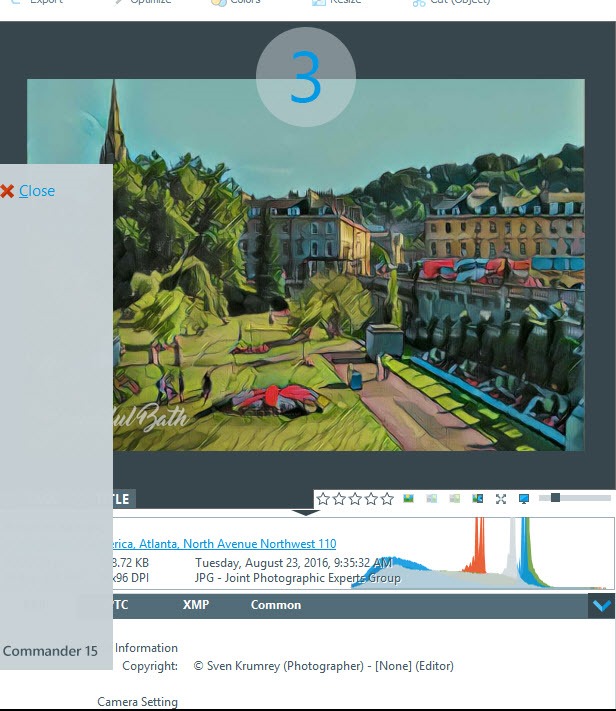Switch to the XMP metadata tab
This screenshot has width=616, height=711.
point(196,605)
